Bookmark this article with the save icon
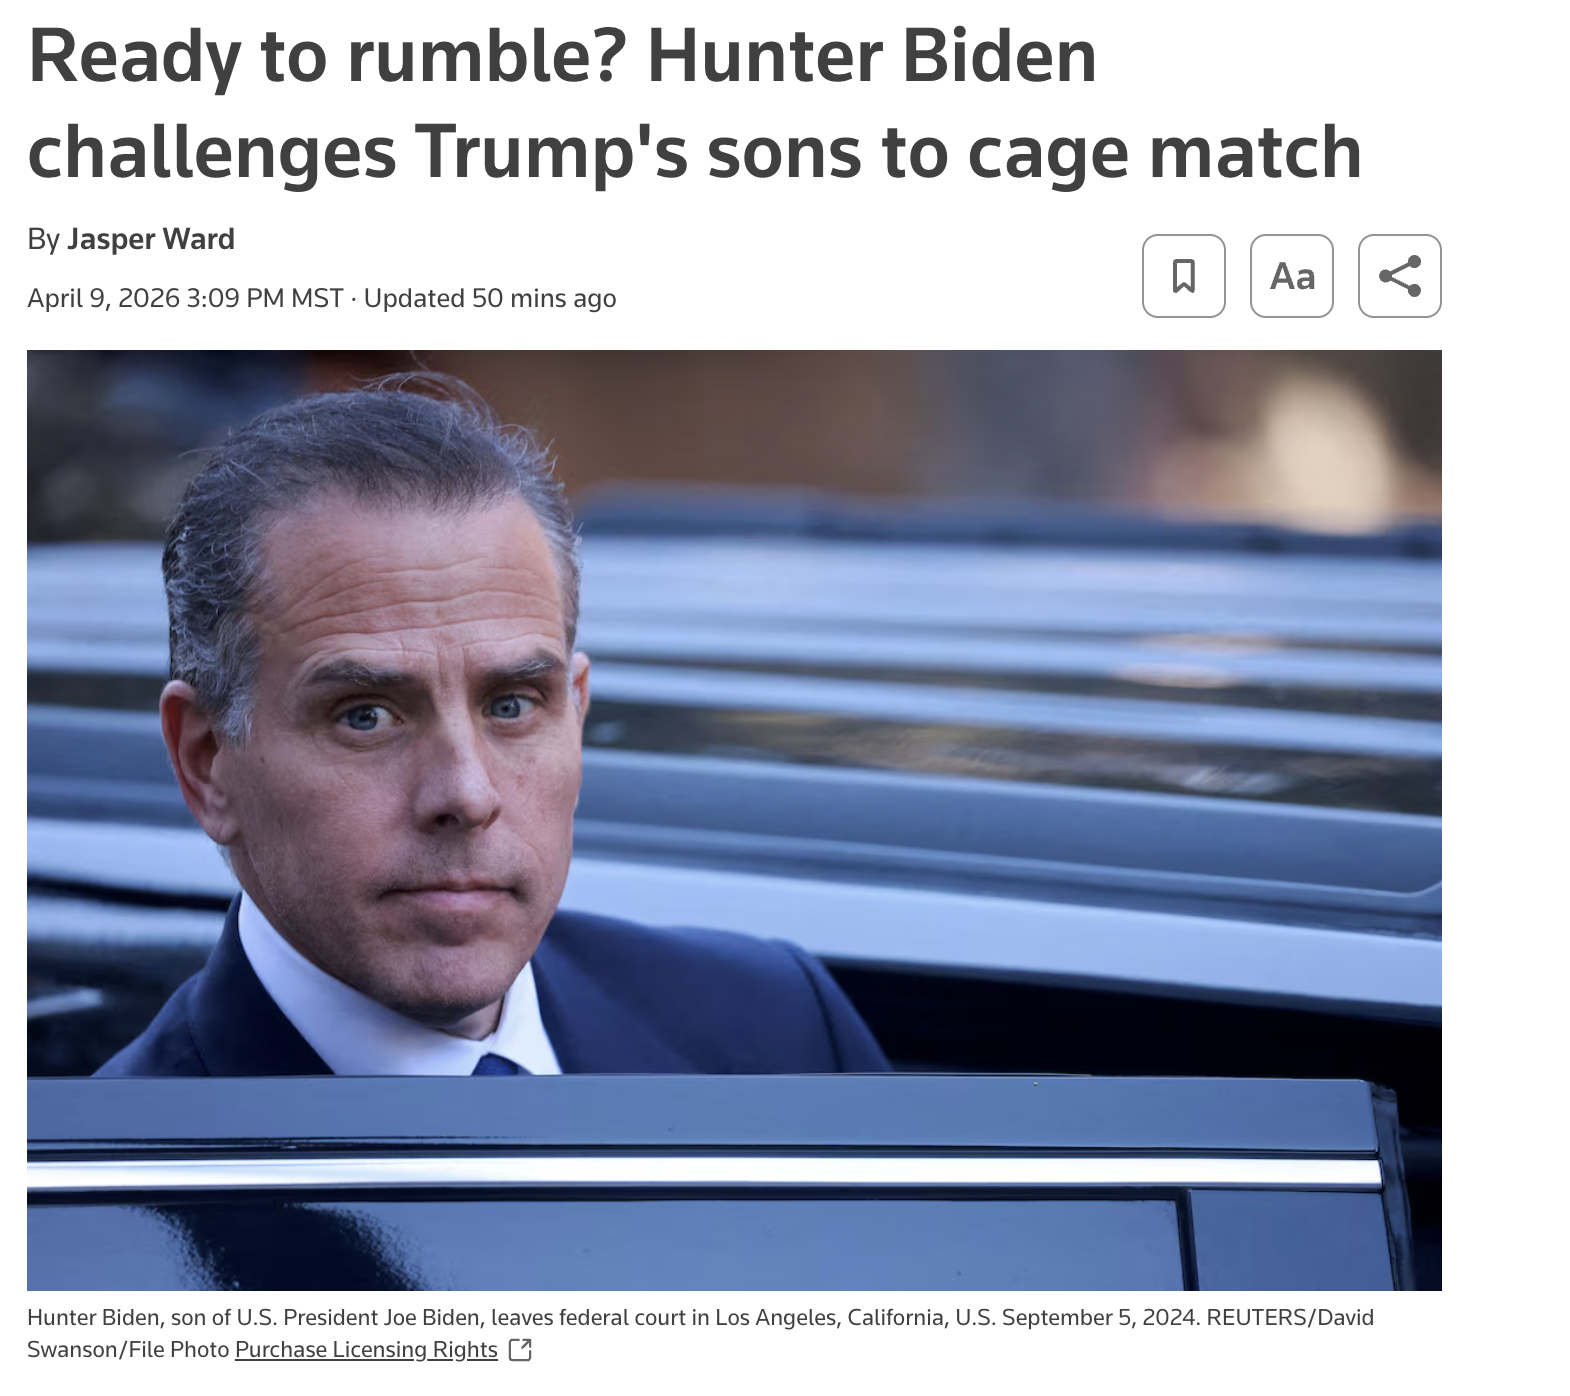The image size is (1570, 1396). click(x=1183, y=276)
